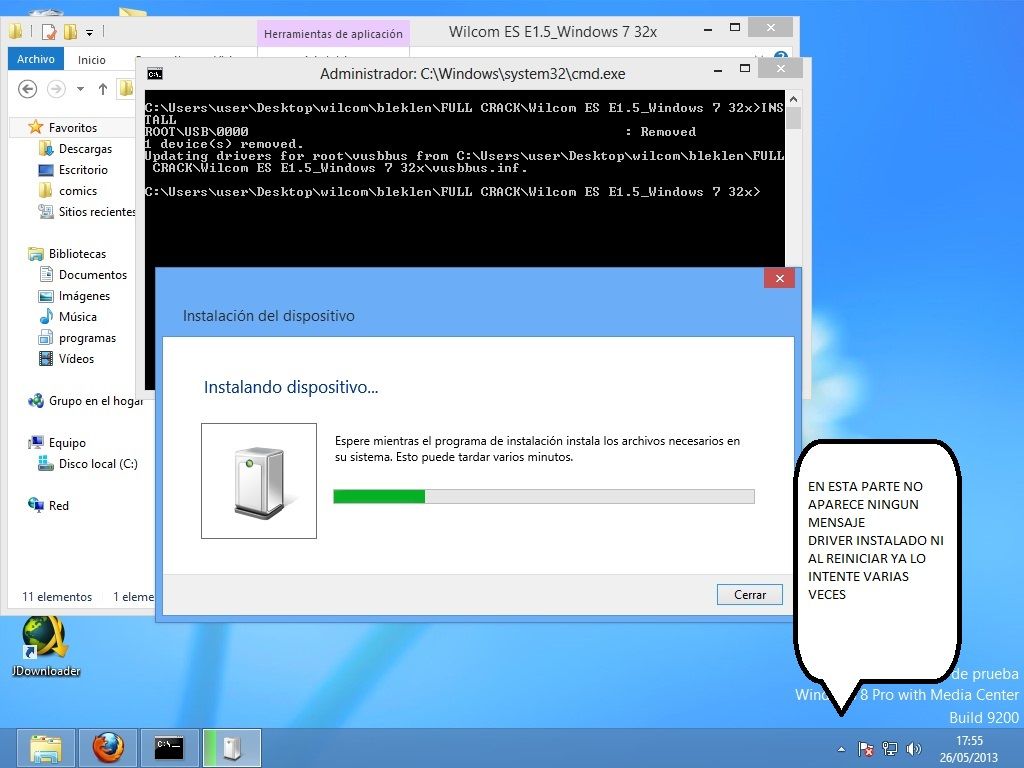Viewport: 1024px width, 768px height.
Task: Click cmd window system menu icon
Action: tap(155, 74)
